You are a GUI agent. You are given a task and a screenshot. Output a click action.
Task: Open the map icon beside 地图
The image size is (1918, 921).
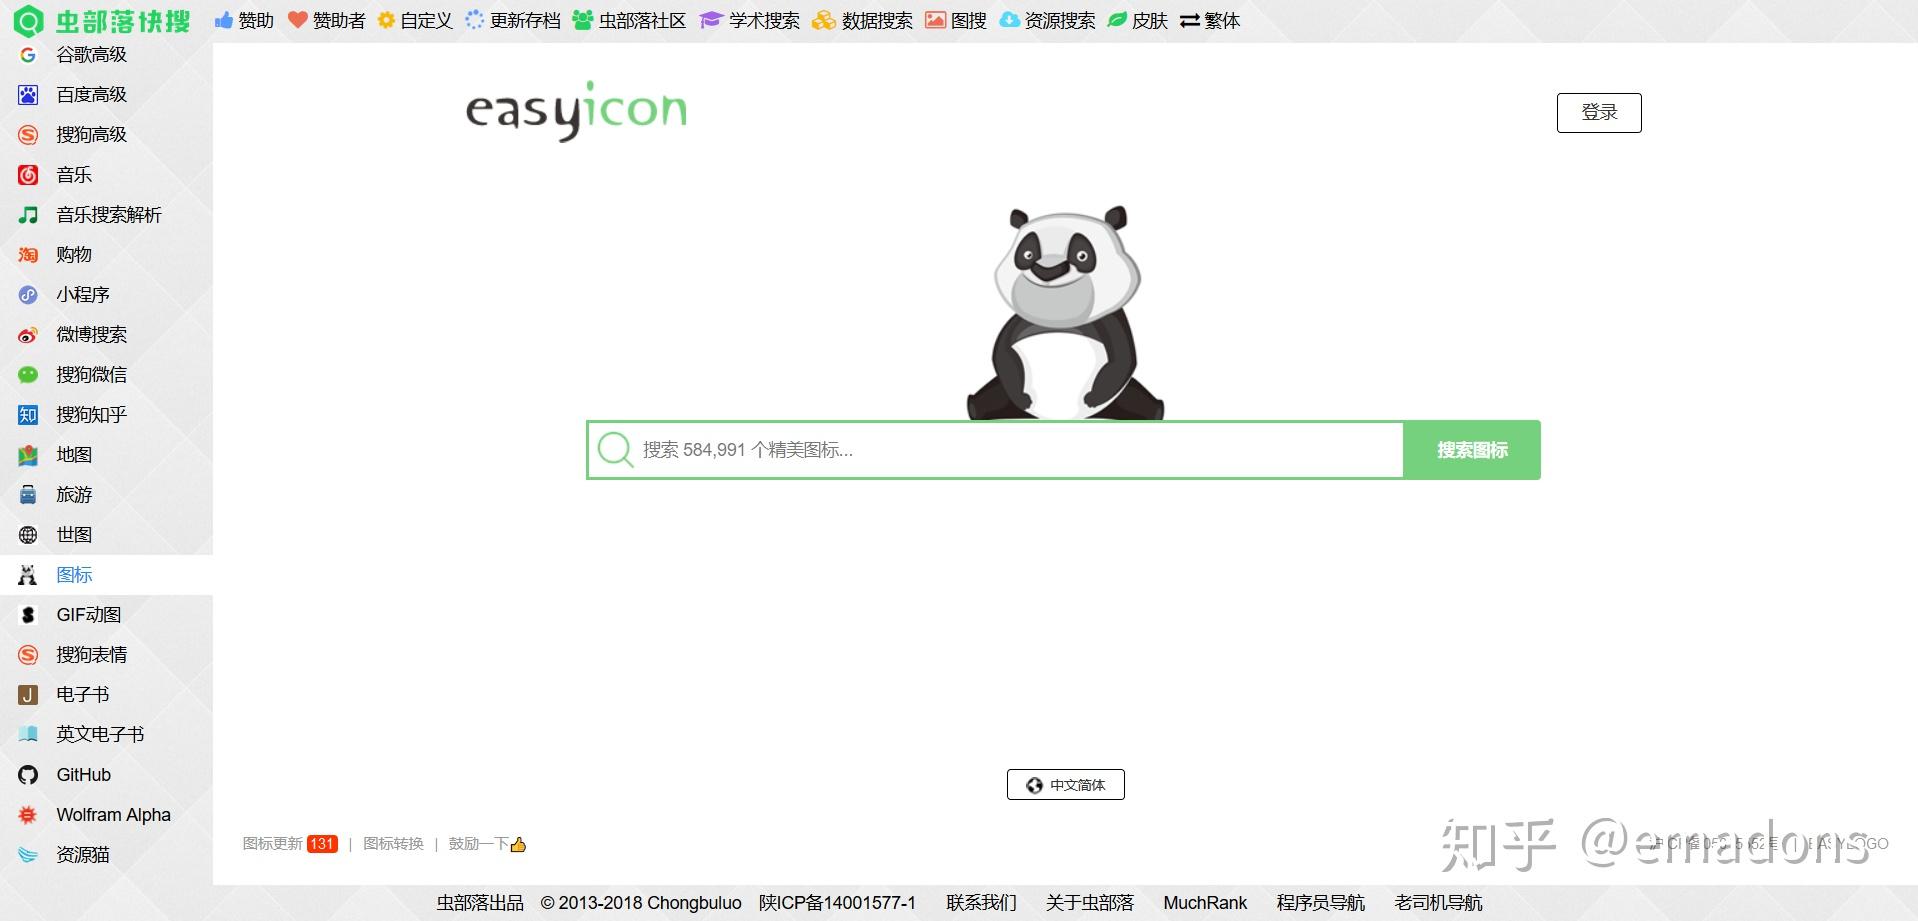[28, 455]
